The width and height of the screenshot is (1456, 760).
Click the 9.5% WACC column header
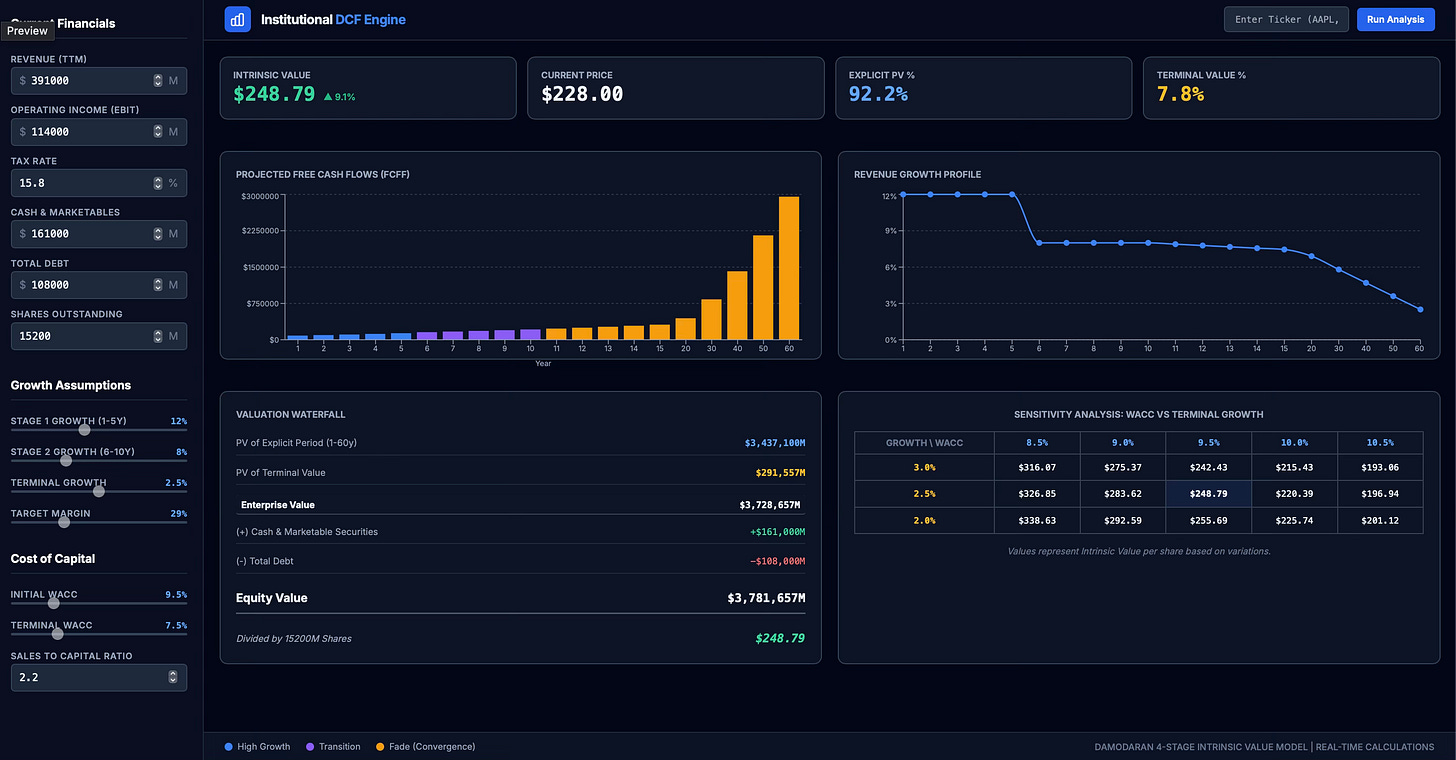1209,442
